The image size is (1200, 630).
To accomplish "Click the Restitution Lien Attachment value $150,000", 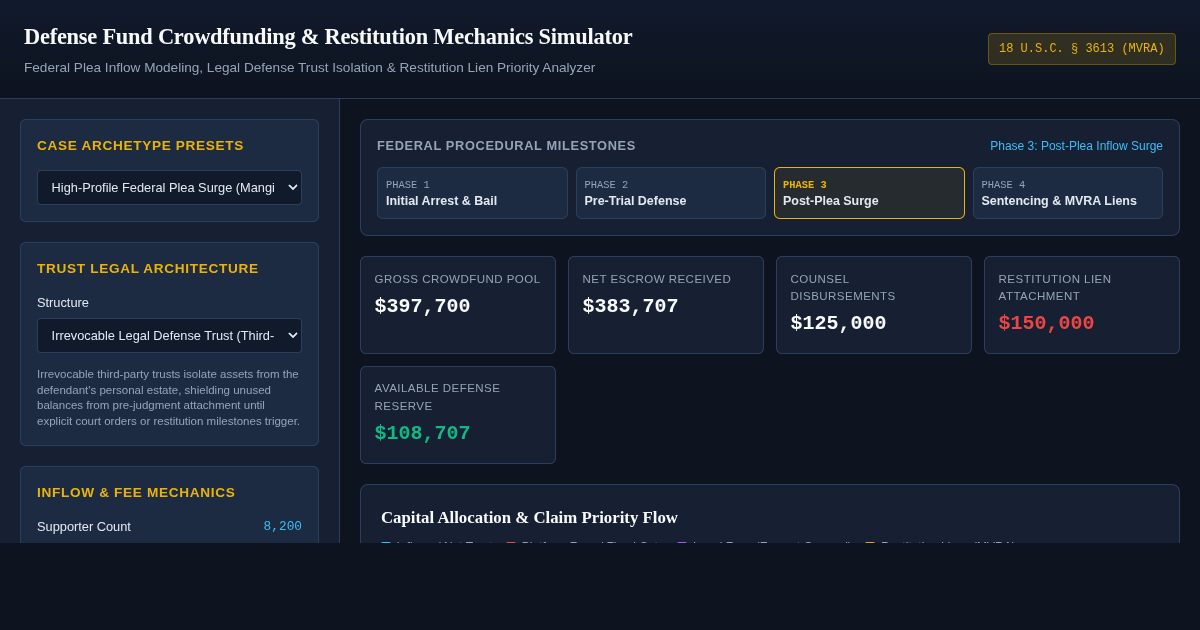I will point(1046,323).
